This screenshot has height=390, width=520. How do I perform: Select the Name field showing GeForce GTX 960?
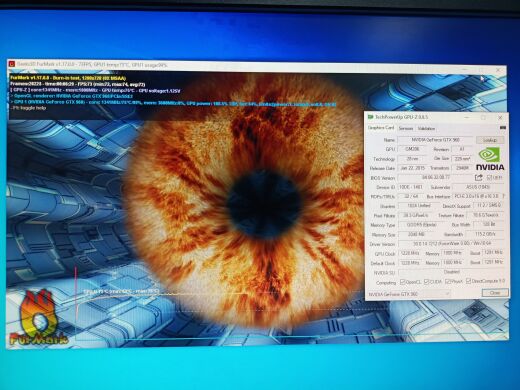click(435, 140)
